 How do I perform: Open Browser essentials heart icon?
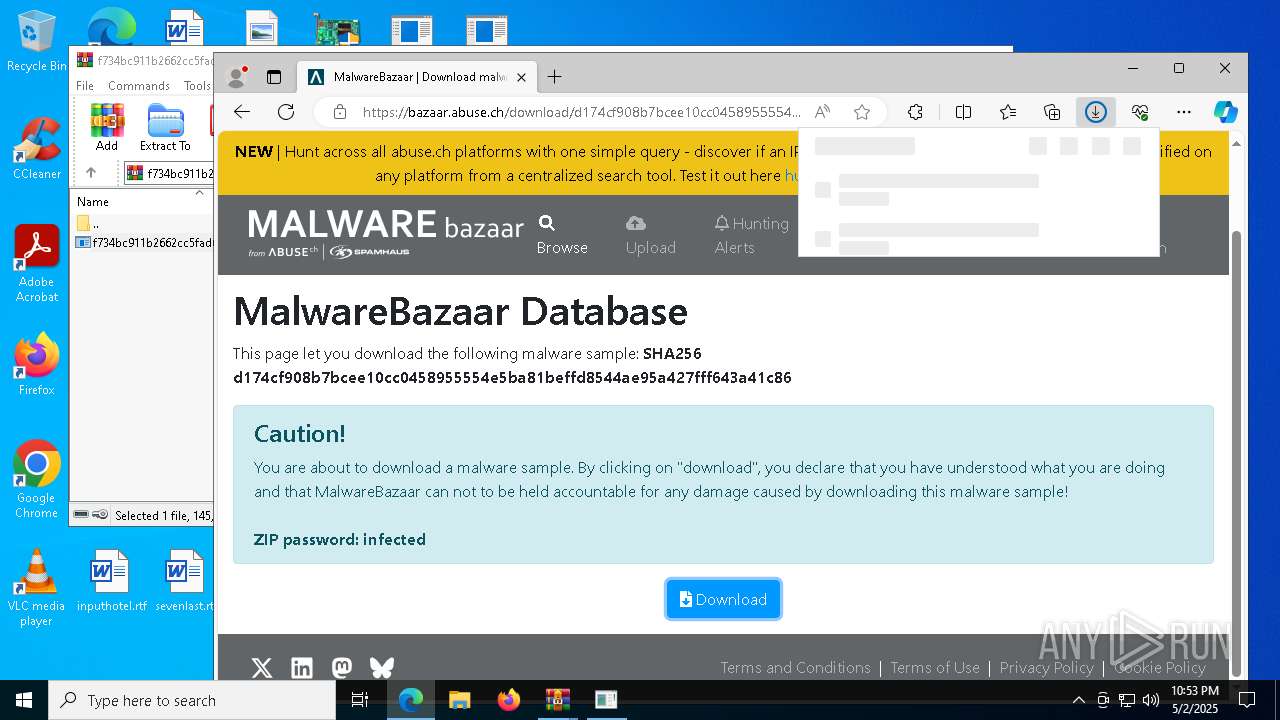(1140, 112)
